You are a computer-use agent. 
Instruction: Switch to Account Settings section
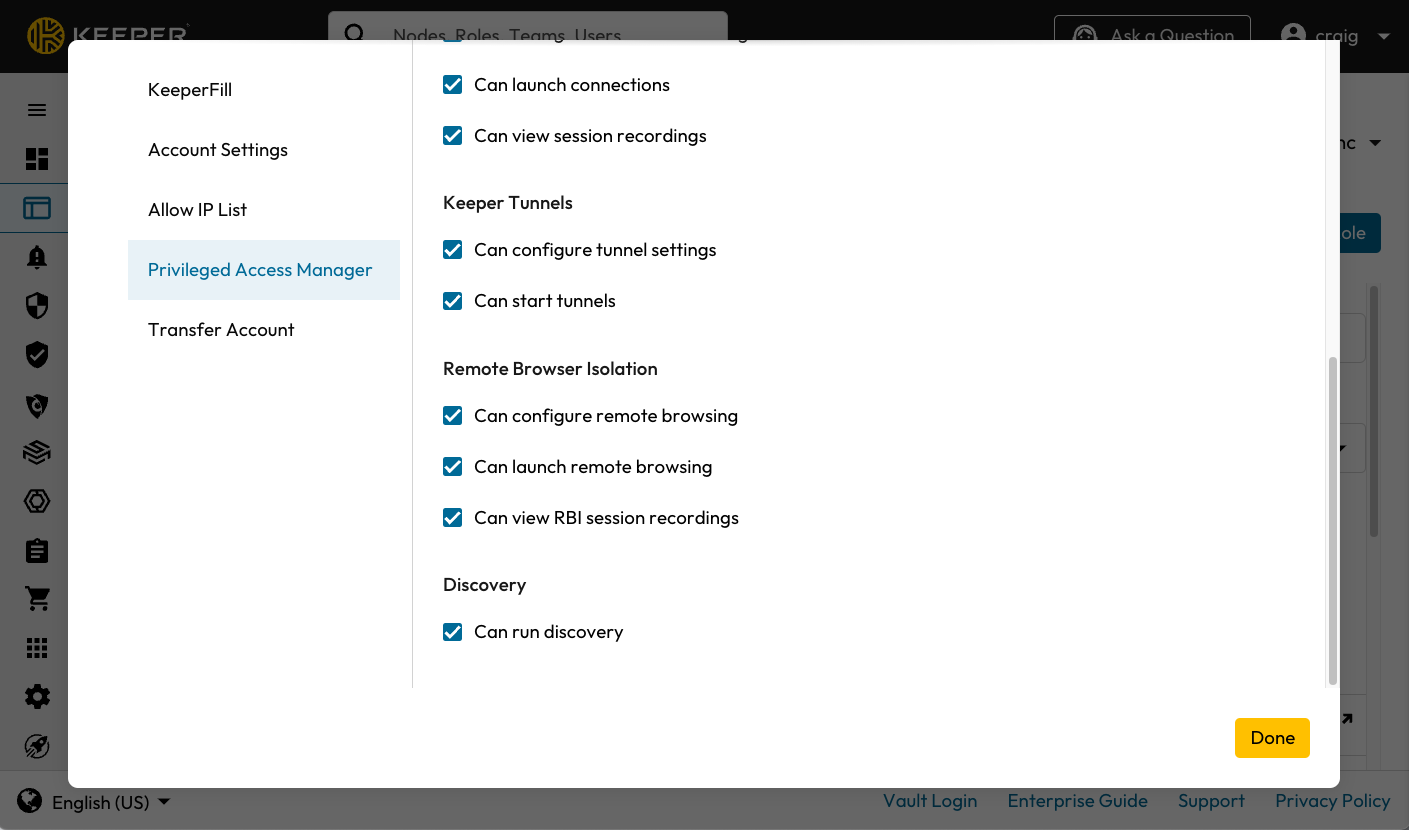(218, 150)
